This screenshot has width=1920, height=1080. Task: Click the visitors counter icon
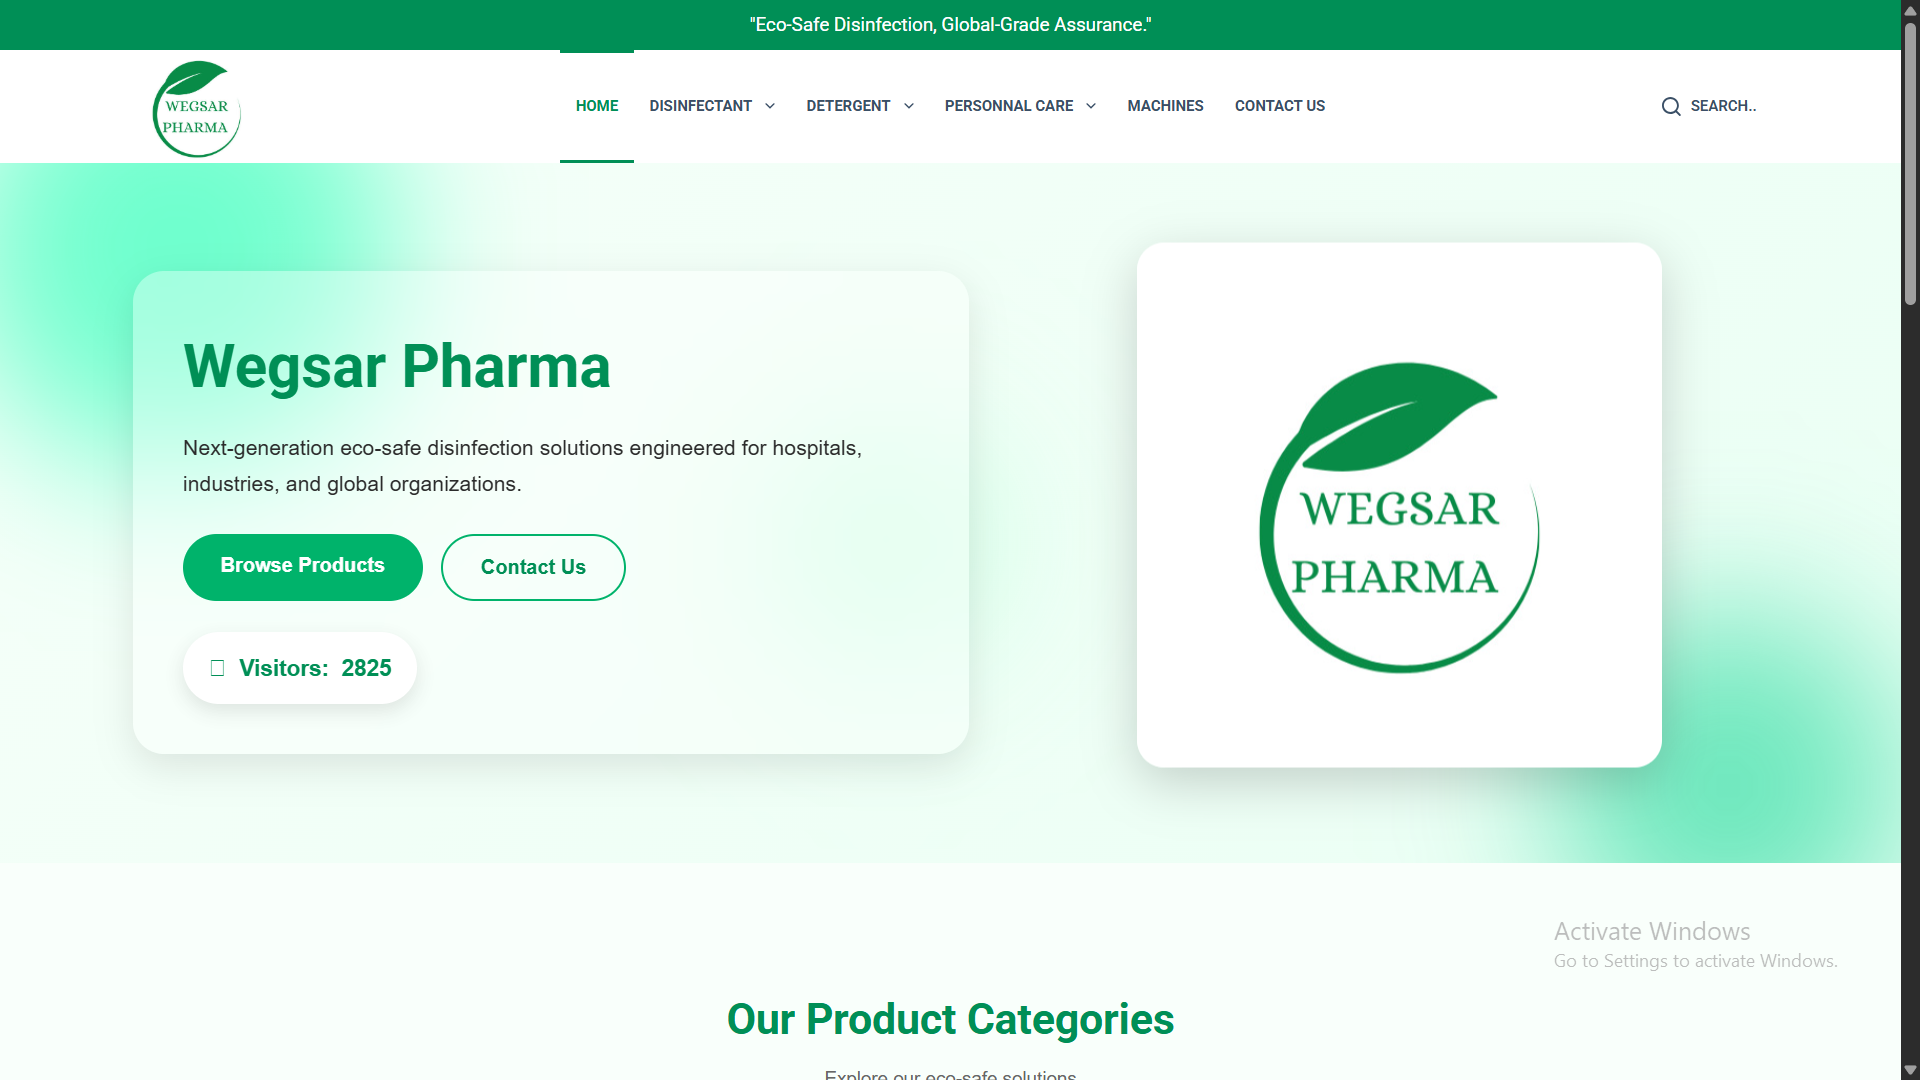217,668
